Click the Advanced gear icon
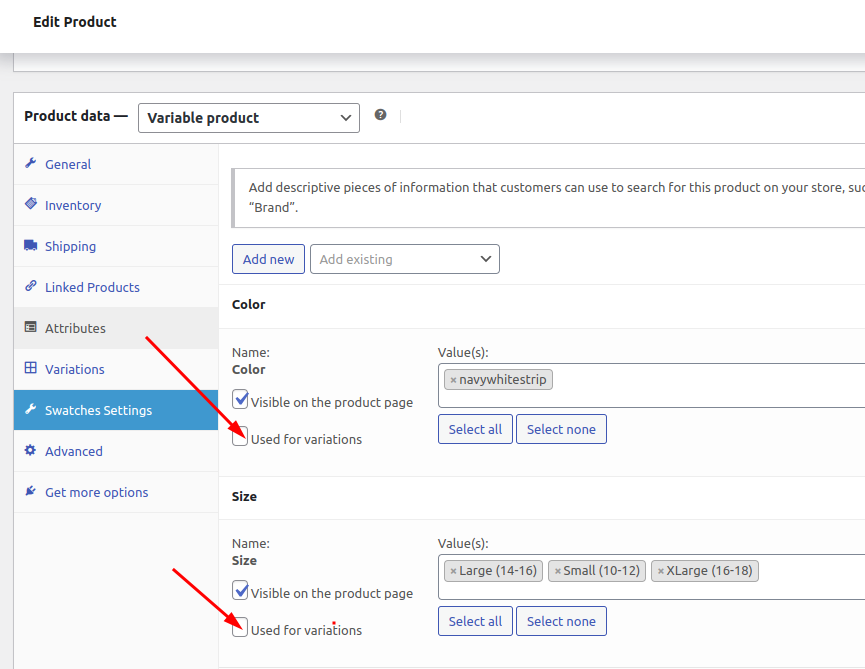This screenshot has width=865, height=669. pyautogui.click(x=31, y=450)
